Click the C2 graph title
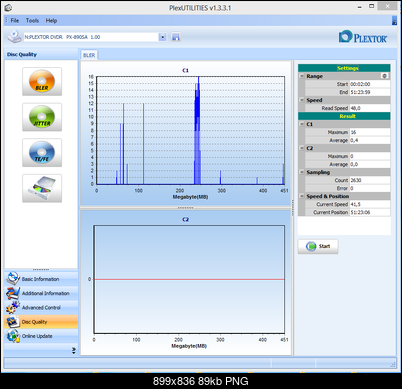This screenshot has width=402, height=389. point(185,219)
